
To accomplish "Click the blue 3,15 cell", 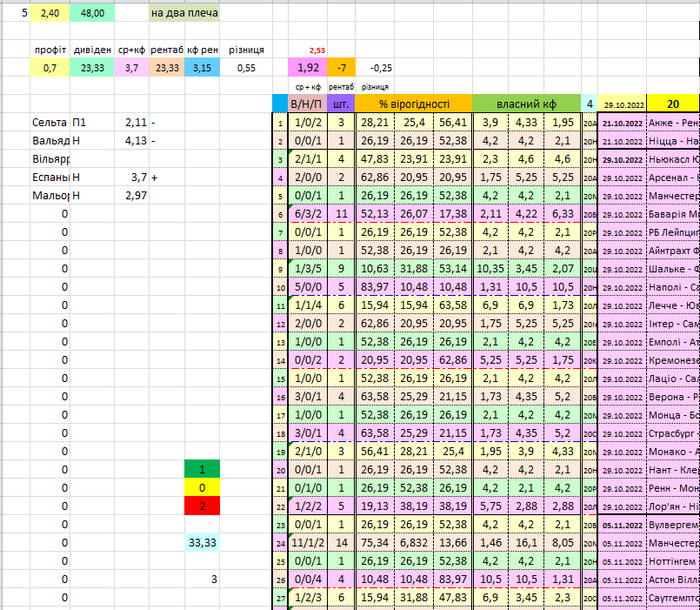I will pyautogui.click(x=202, y=68).
